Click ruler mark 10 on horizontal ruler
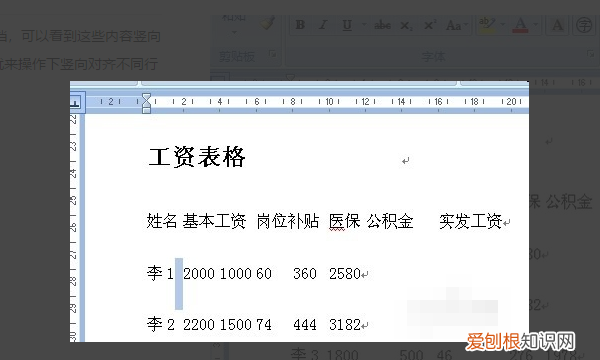Screen dimensions: 600x360 coord(329,102)
